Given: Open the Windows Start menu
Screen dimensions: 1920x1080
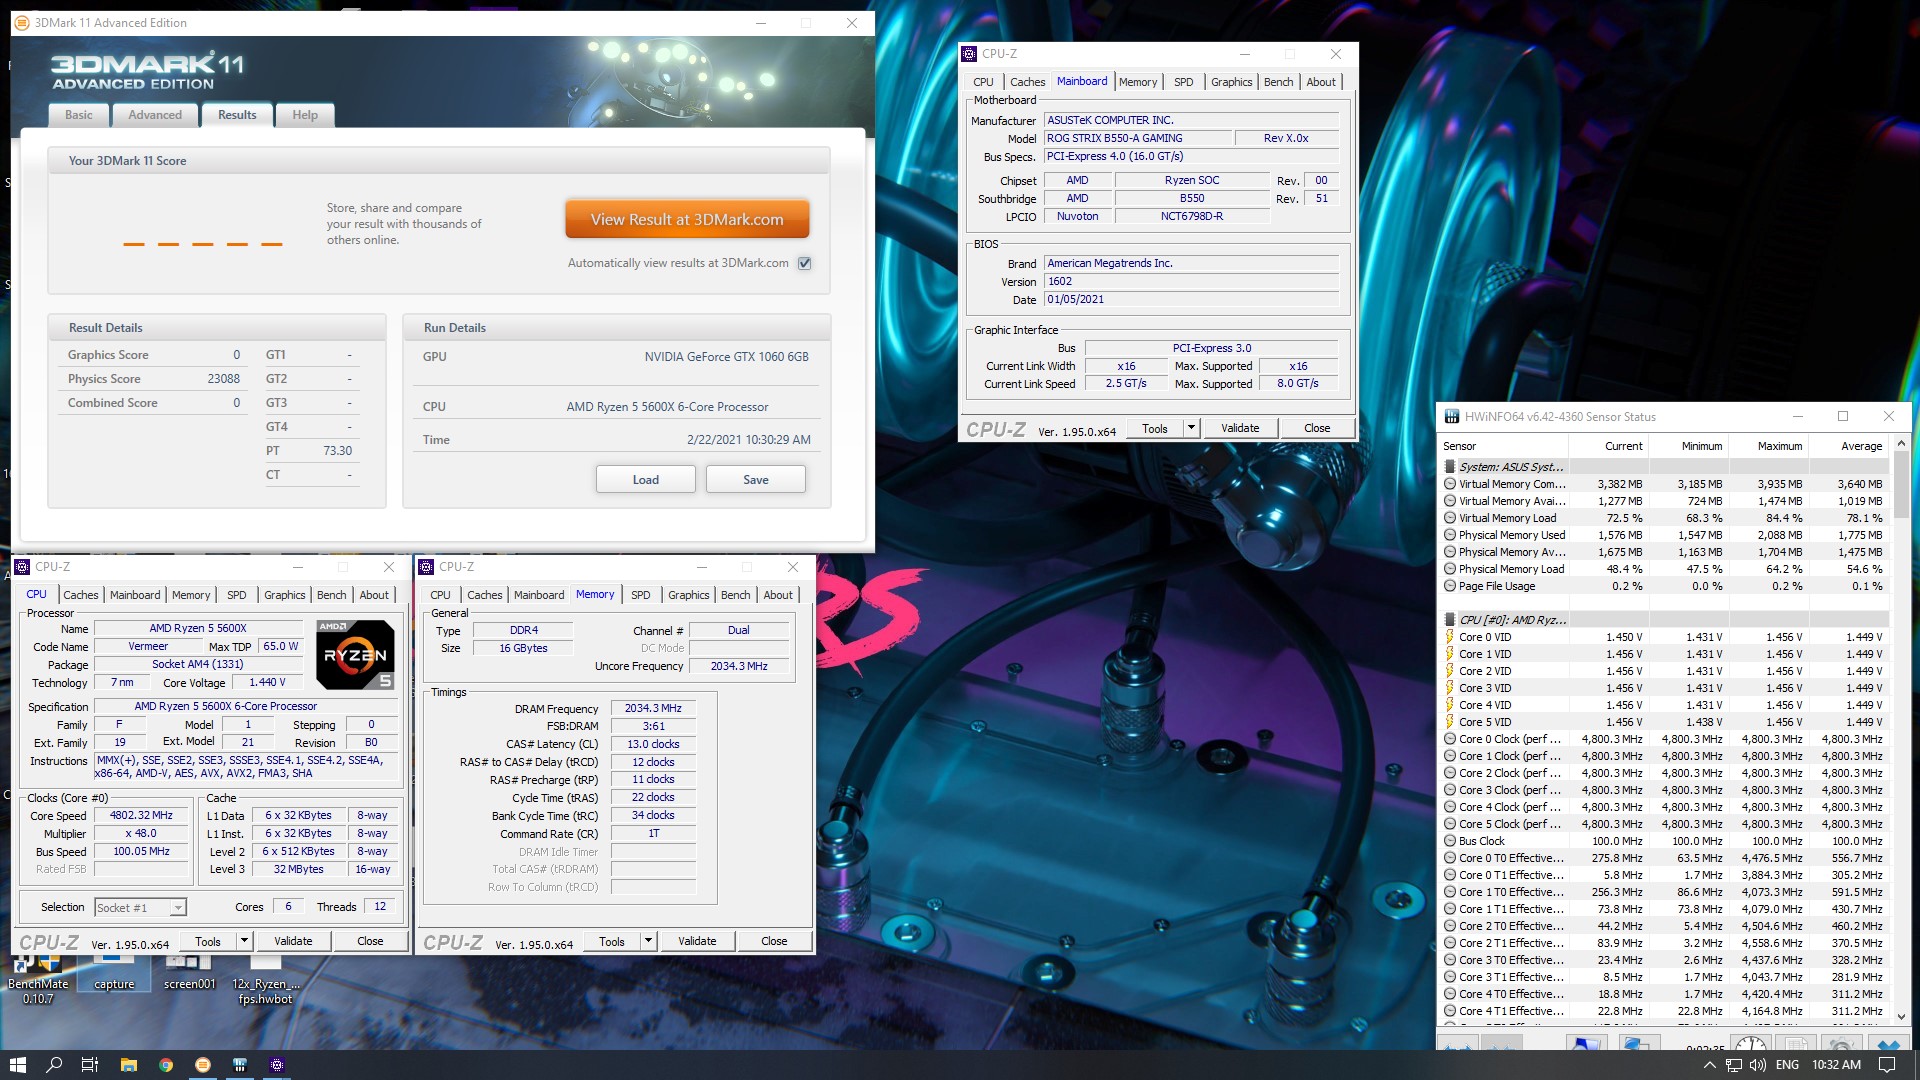Looking at the screenshot, I should [x=17, y=1065].
